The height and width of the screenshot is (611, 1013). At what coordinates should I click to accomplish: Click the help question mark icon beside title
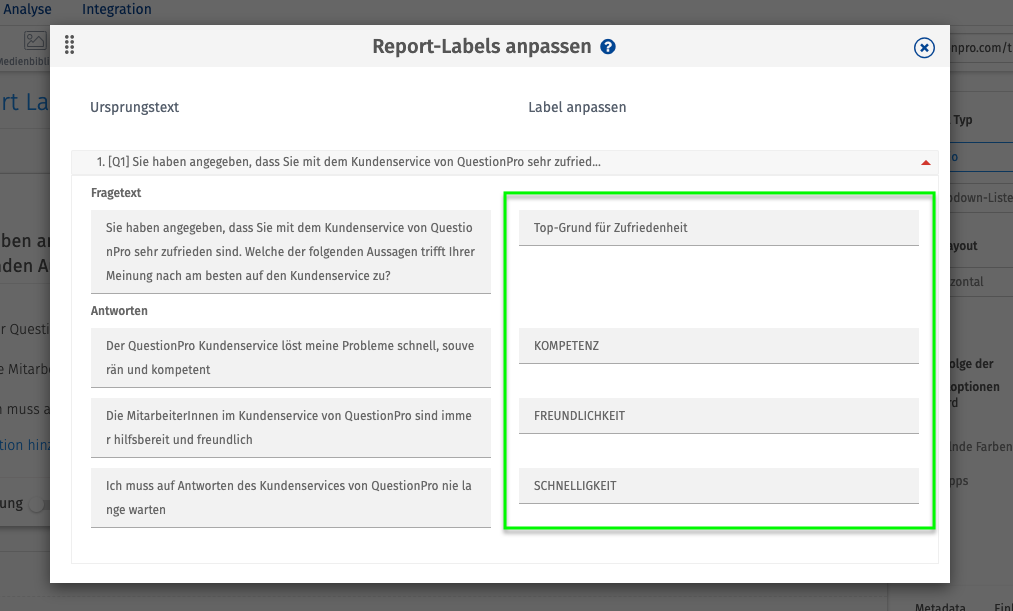pyautogui.click(x=608, y=47)
